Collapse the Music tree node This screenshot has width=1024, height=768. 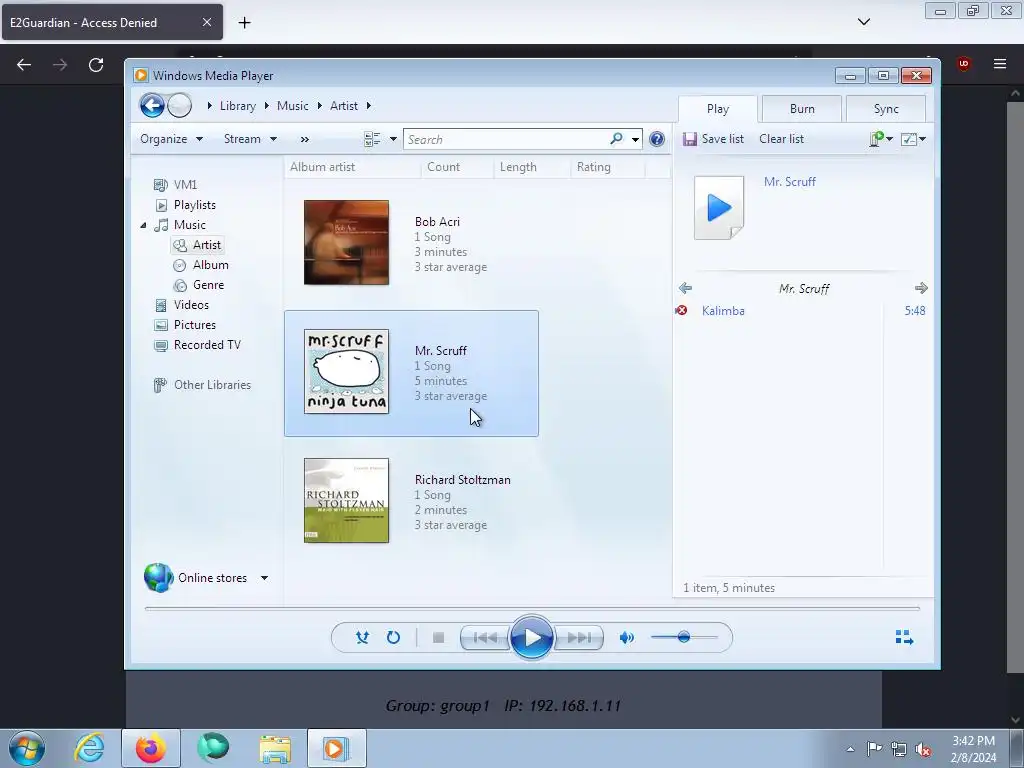(x=143, y=225)
